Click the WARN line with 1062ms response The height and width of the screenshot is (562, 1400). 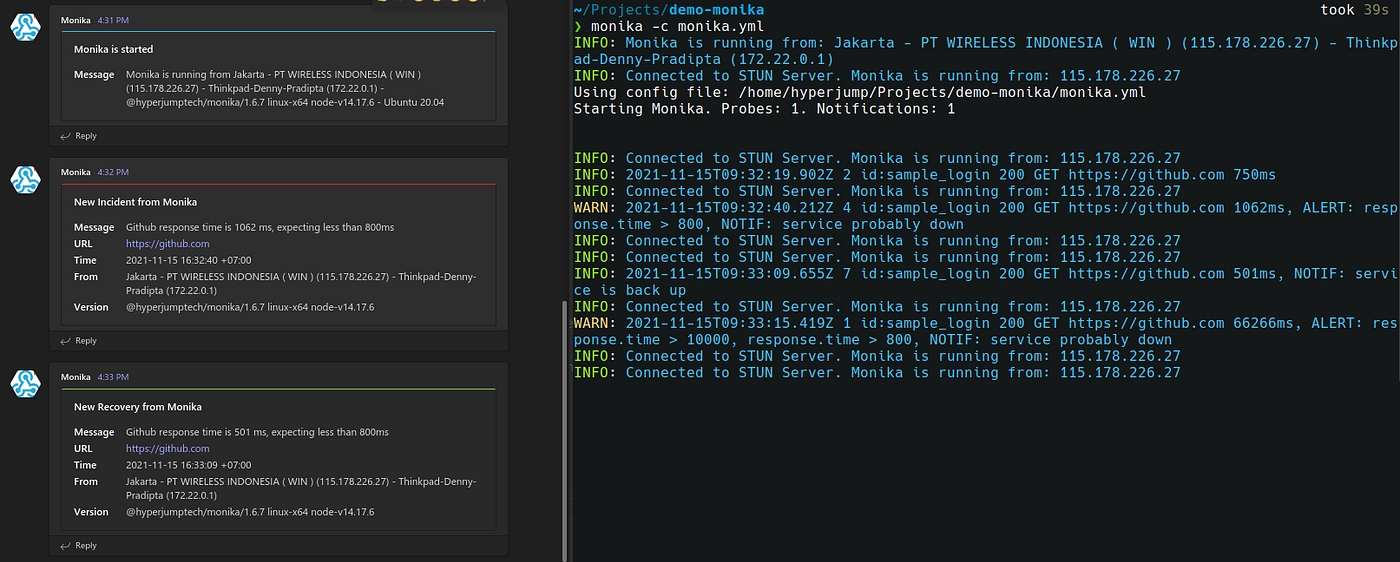point(986,216)
